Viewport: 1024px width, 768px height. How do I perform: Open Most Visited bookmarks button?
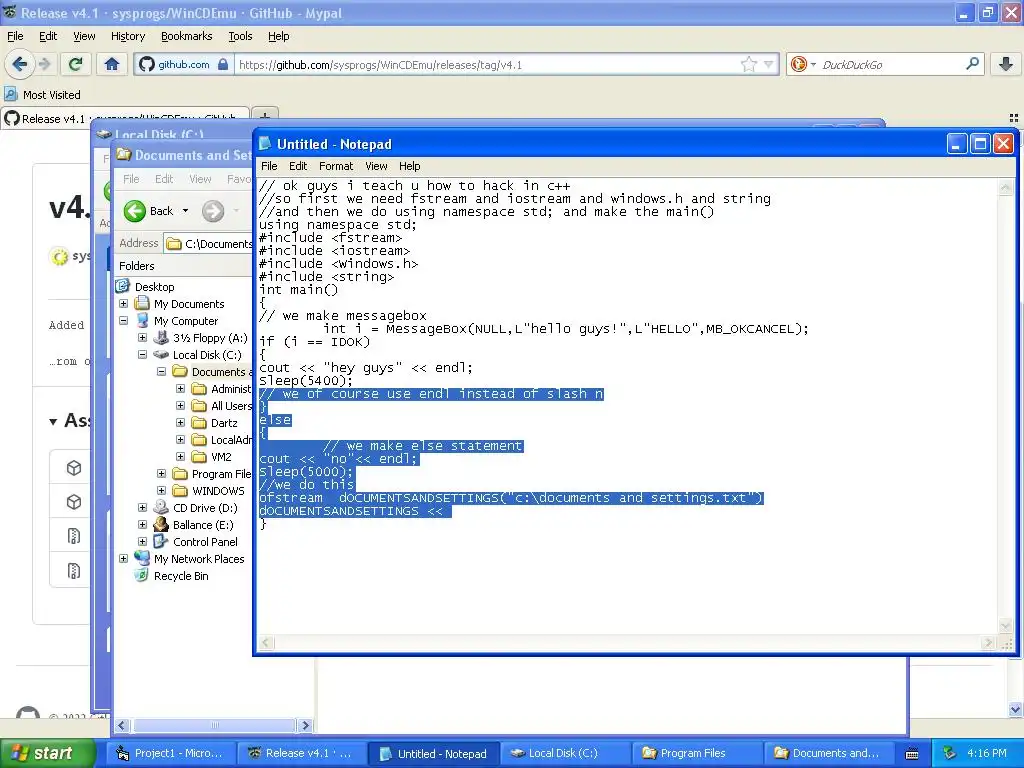click(x=42, y=95)
